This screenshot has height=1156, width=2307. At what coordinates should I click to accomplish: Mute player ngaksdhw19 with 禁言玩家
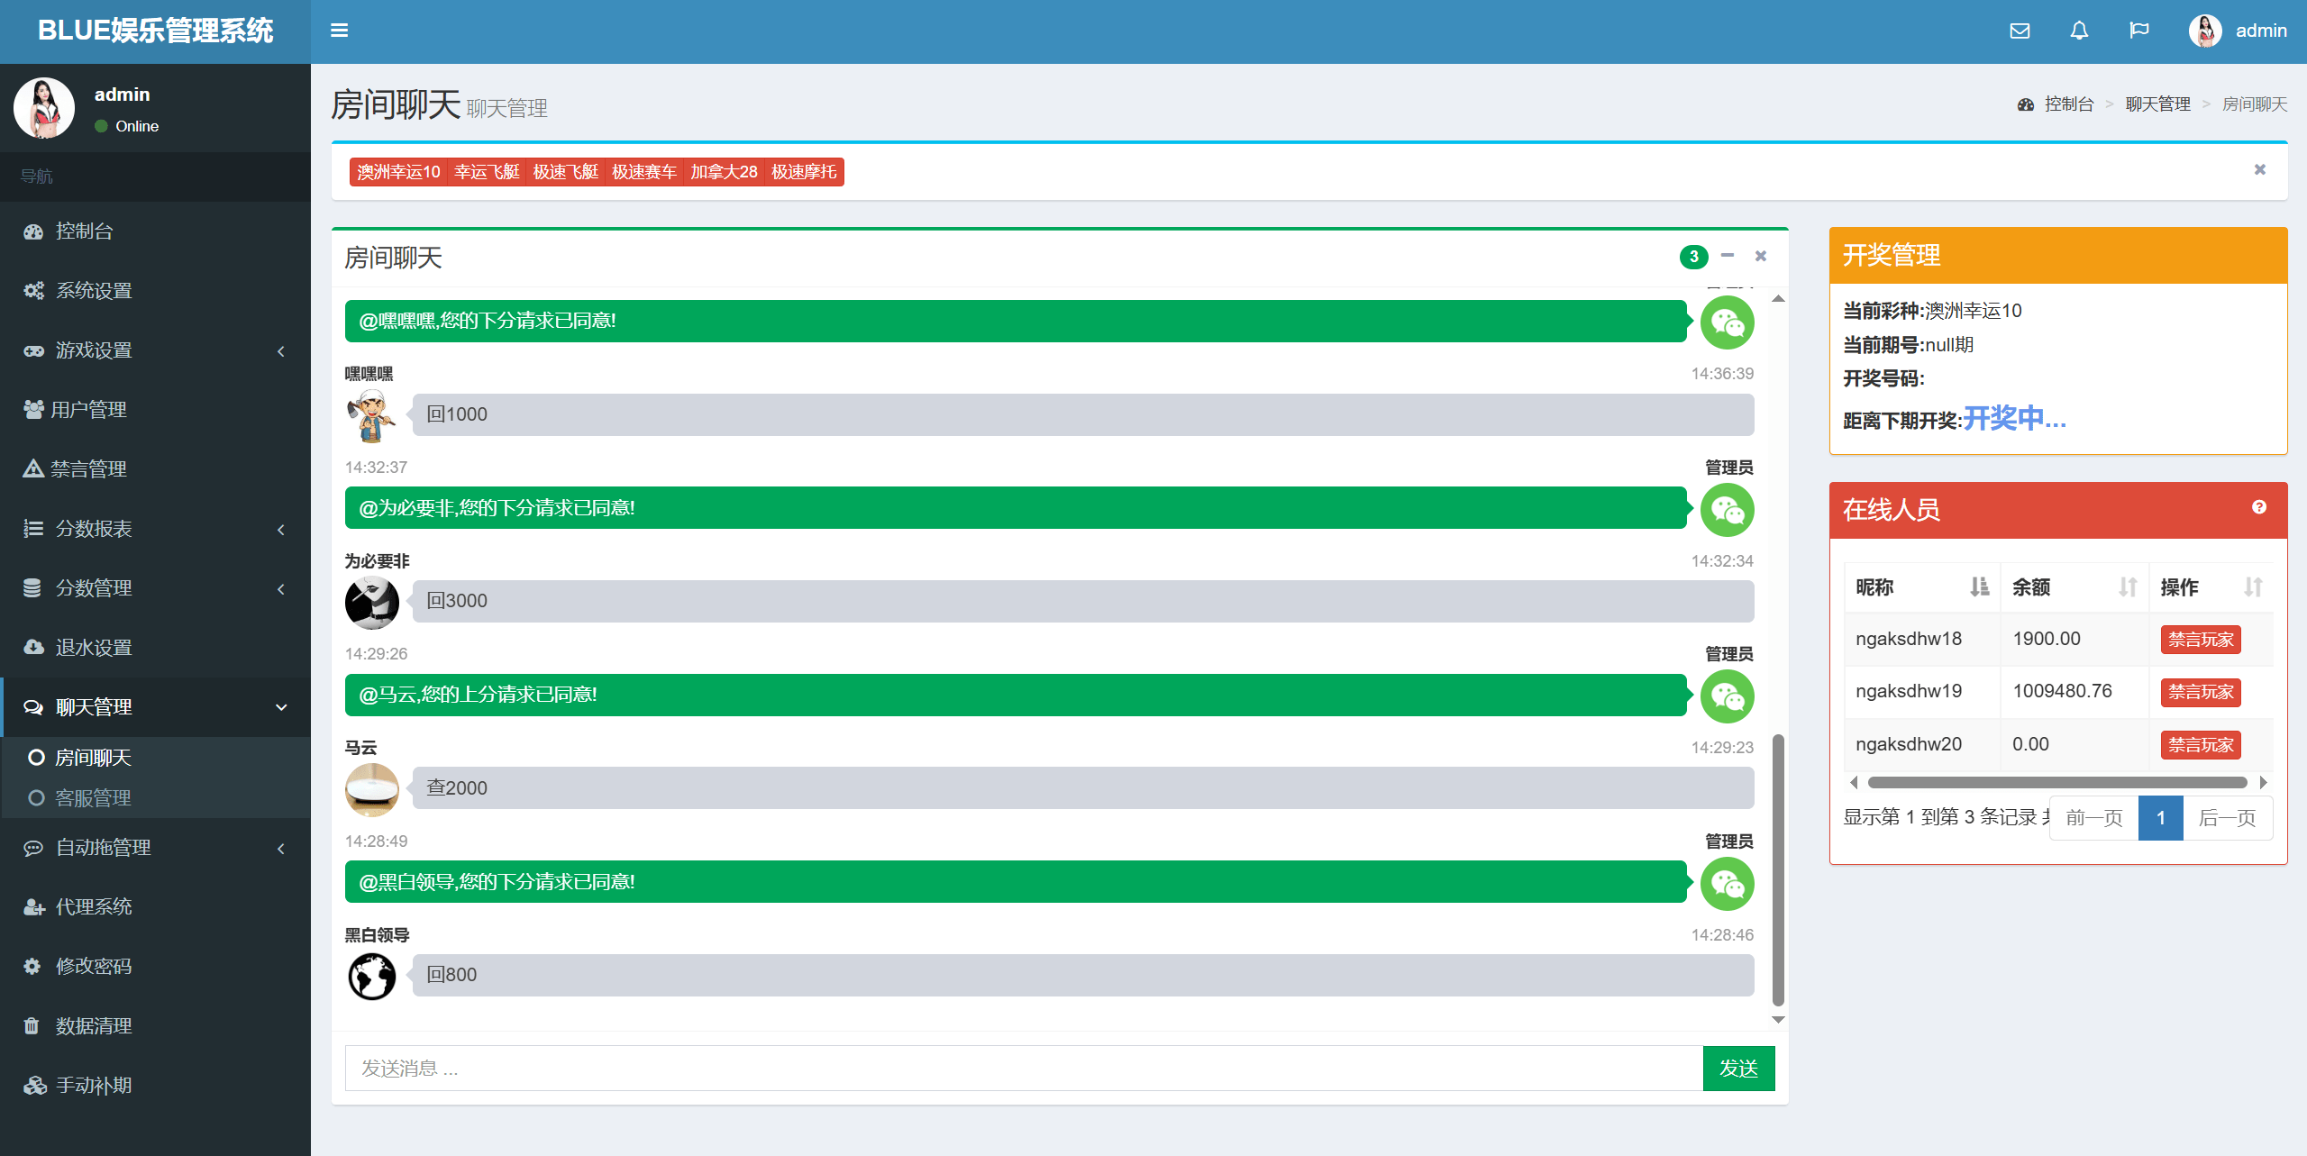coord(2200,692)
